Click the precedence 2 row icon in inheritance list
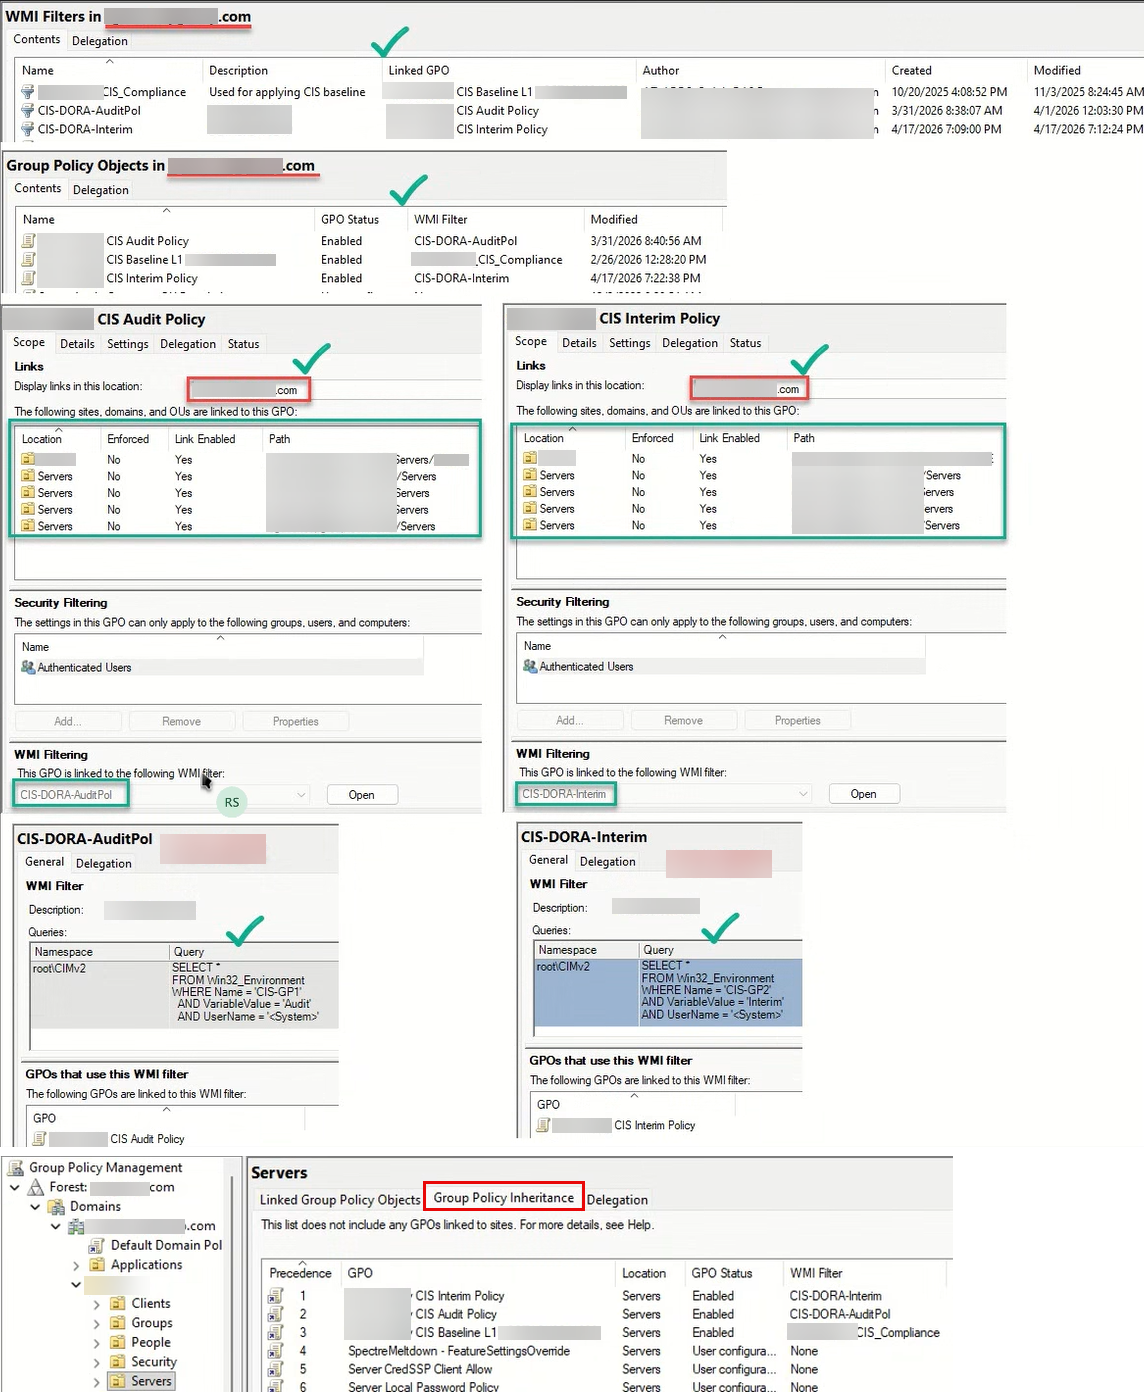The image size is (1144, 1392). pyautogui.click(x=275, y=1314)
